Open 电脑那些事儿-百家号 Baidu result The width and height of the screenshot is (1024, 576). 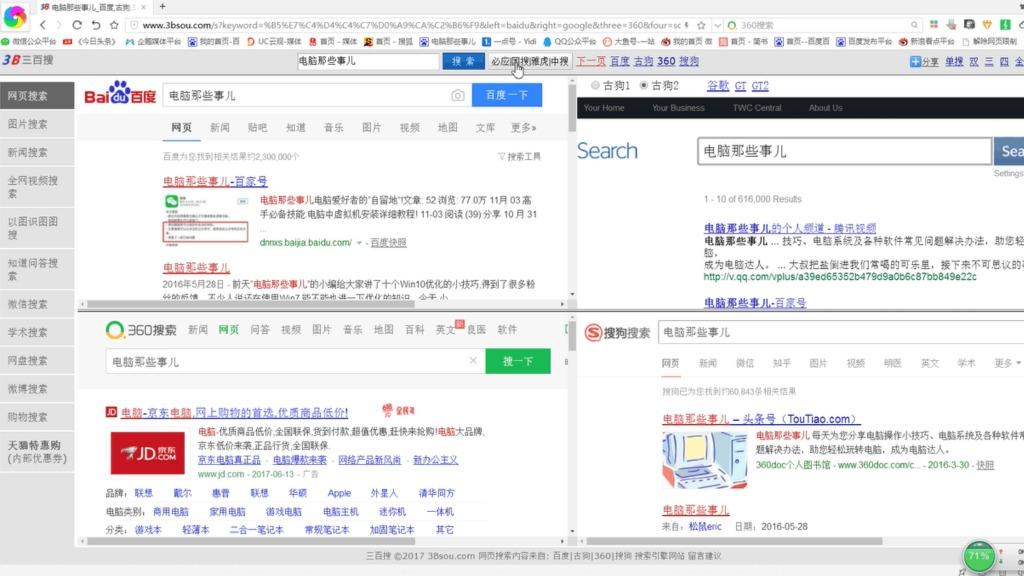[215, 182]
